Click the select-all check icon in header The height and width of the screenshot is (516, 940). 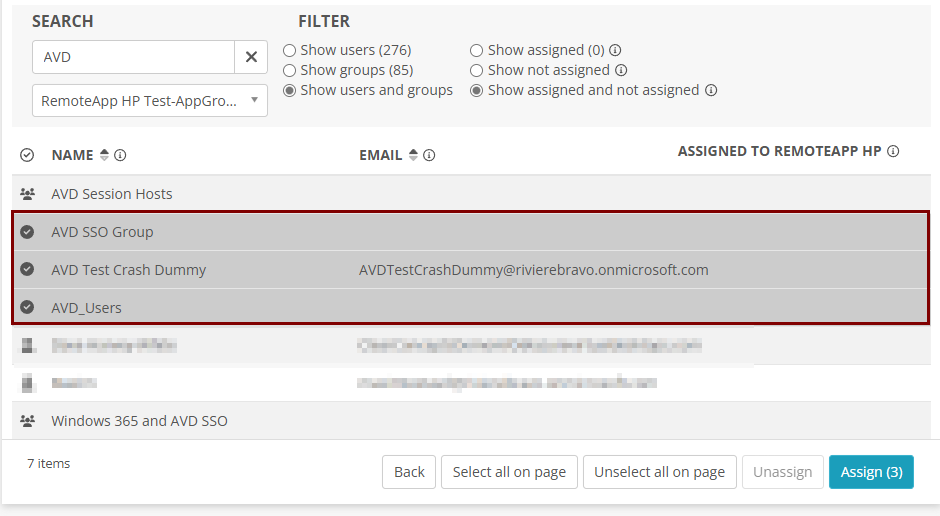27,155
